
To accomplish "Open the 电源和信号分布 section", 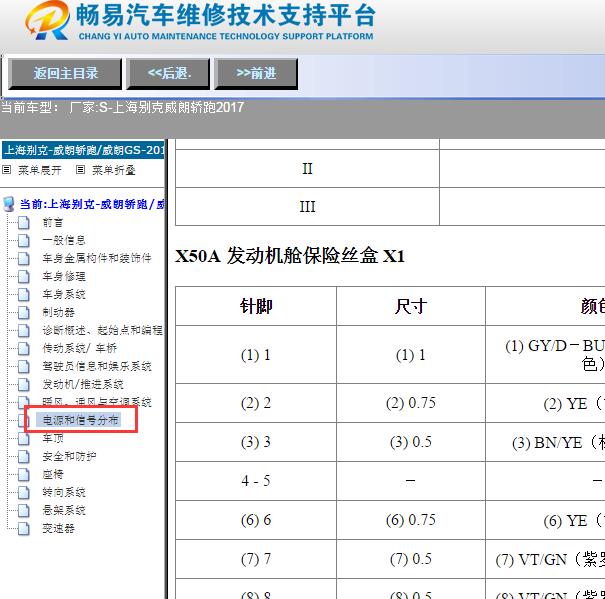I will (80, 420).
